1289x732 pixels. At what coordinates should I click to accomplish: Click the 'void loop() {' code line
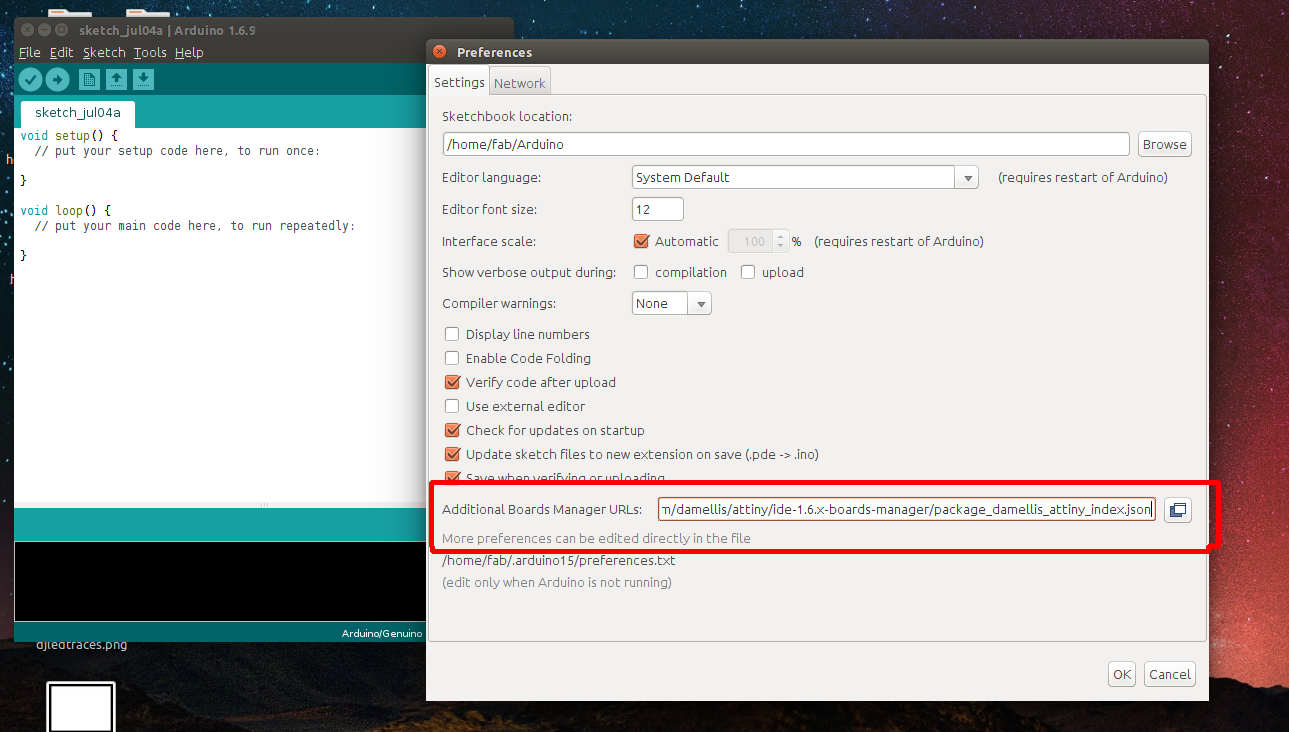(65, 210)
